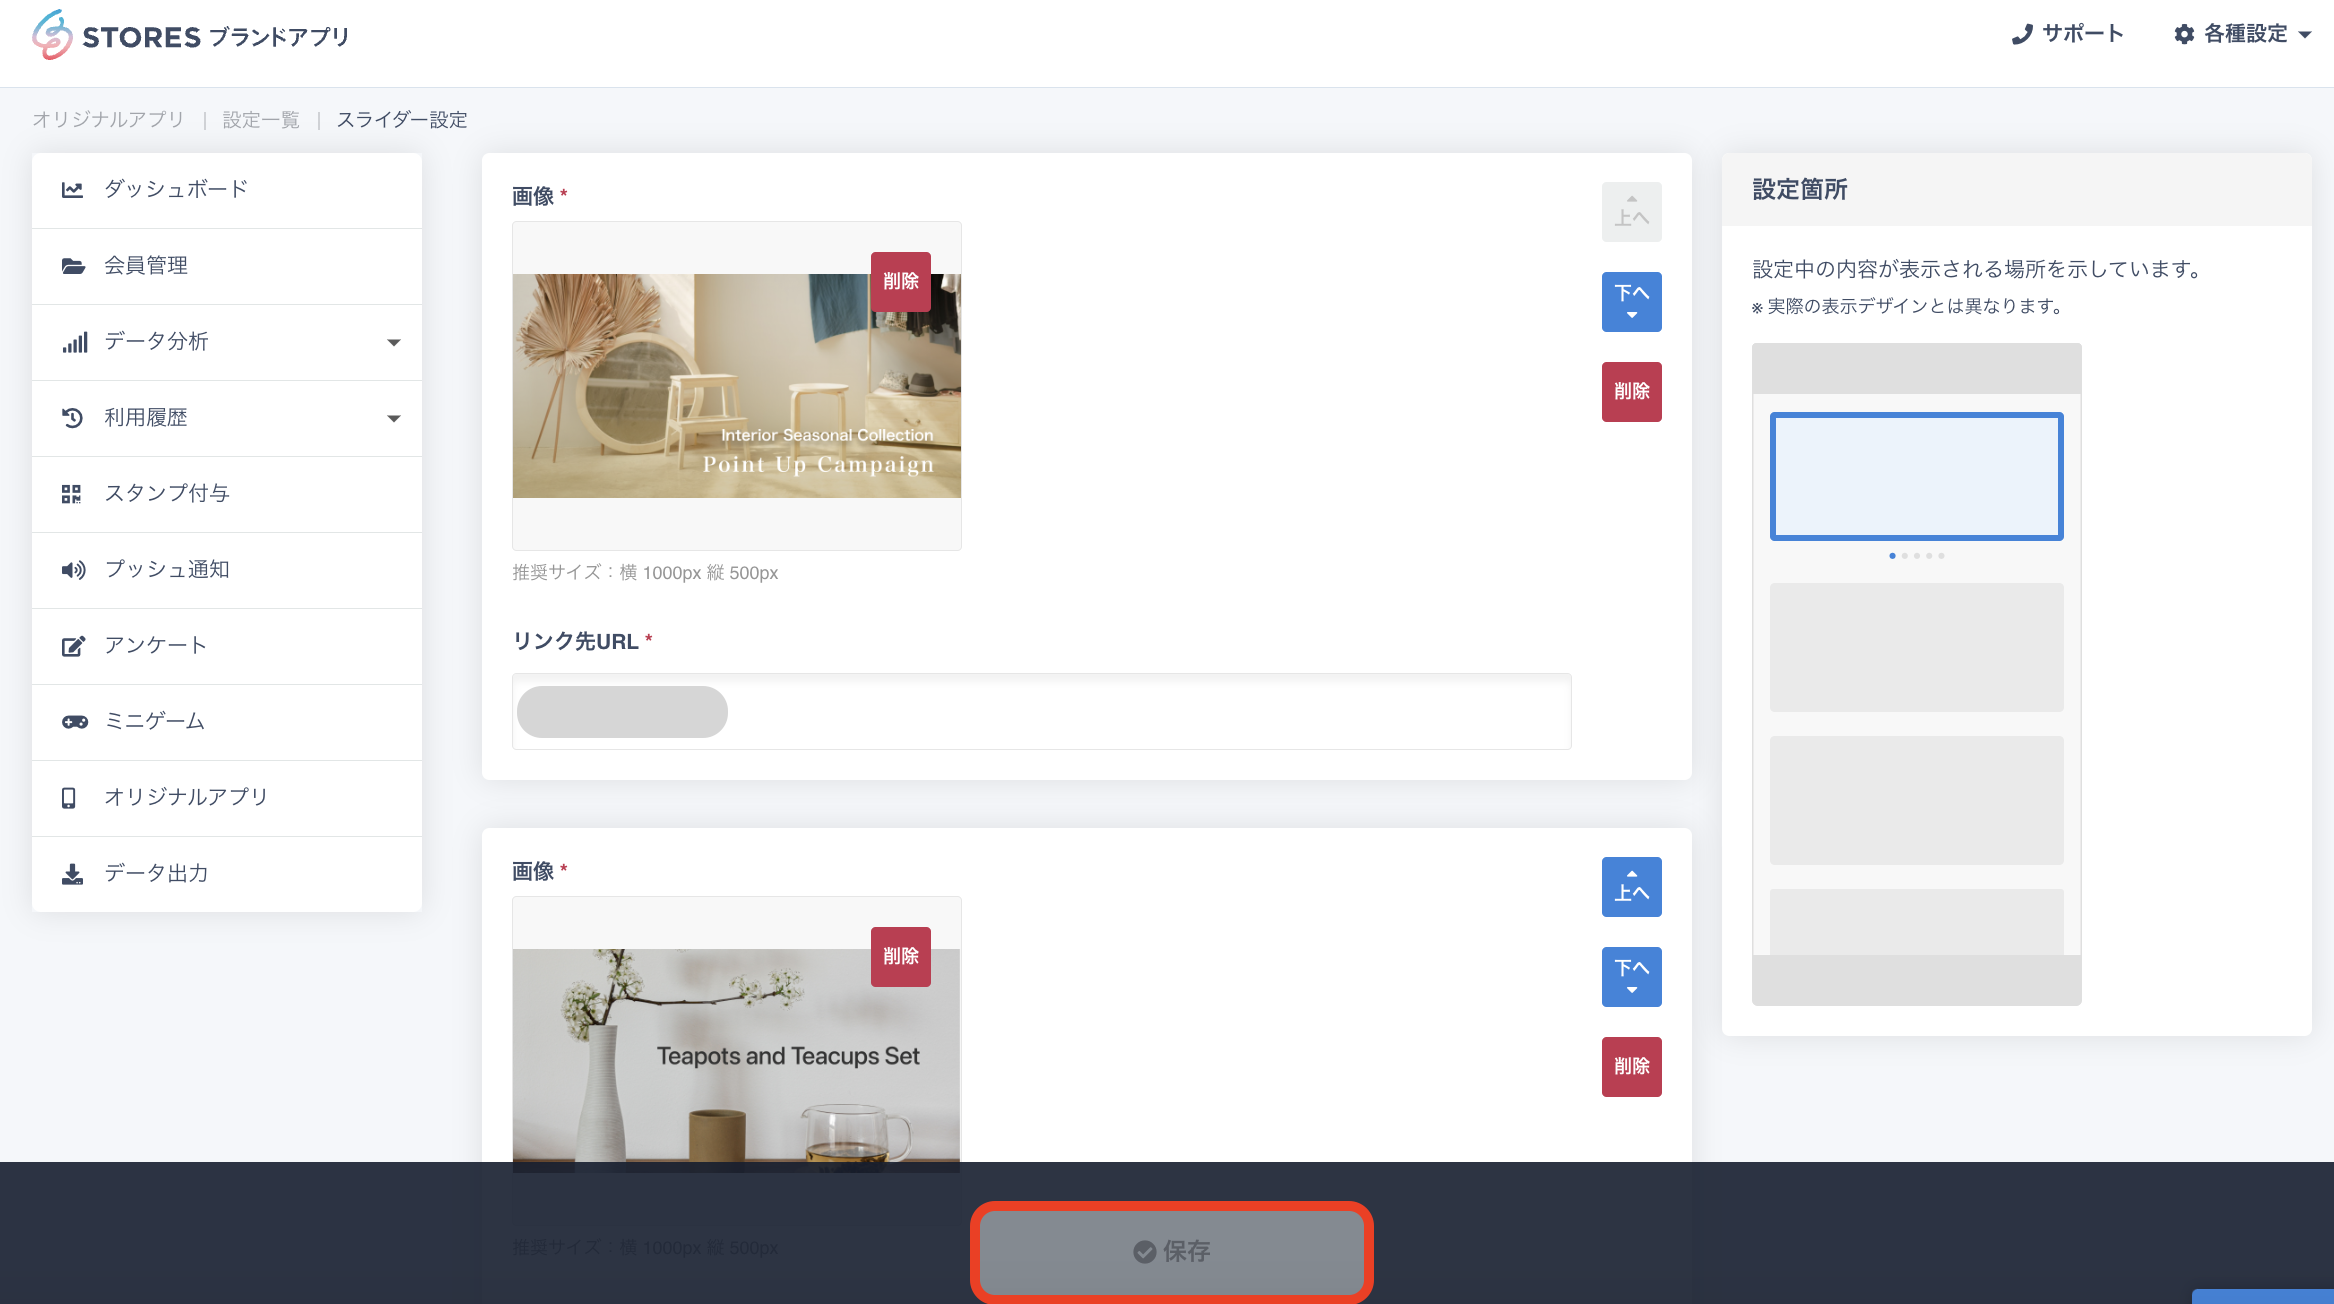This screenshot has width=2334, height=1304.
Task: Click the first slide's リンク先URL field
Action: tap(1042, 712)
